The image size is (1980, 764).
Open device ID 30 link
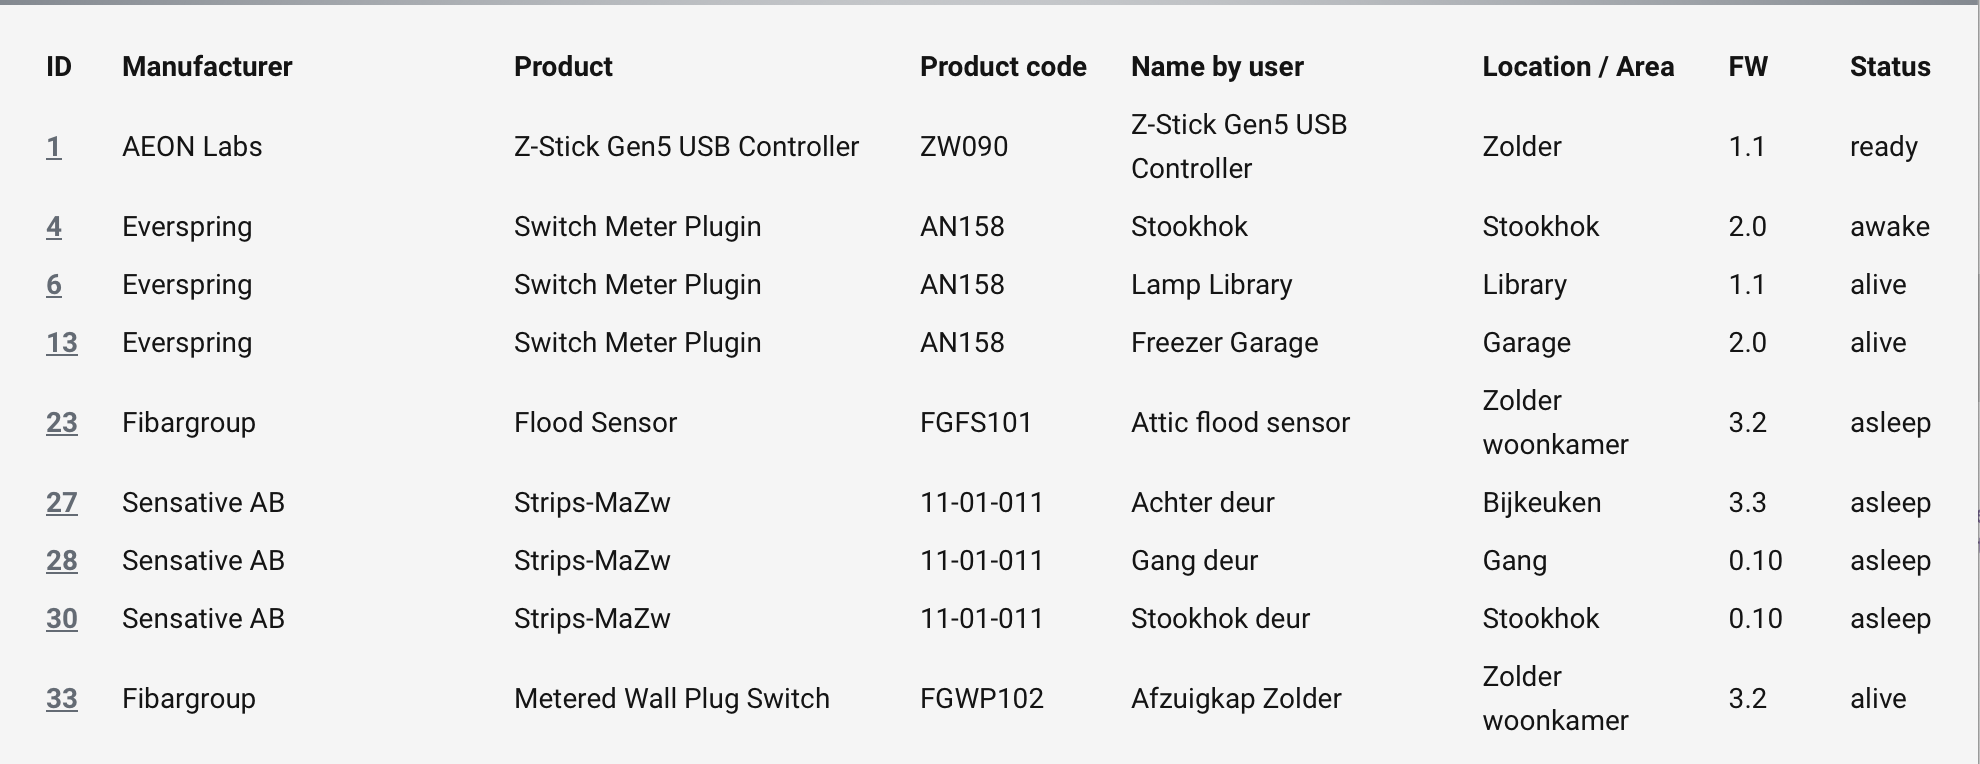(x=61, y=619)
